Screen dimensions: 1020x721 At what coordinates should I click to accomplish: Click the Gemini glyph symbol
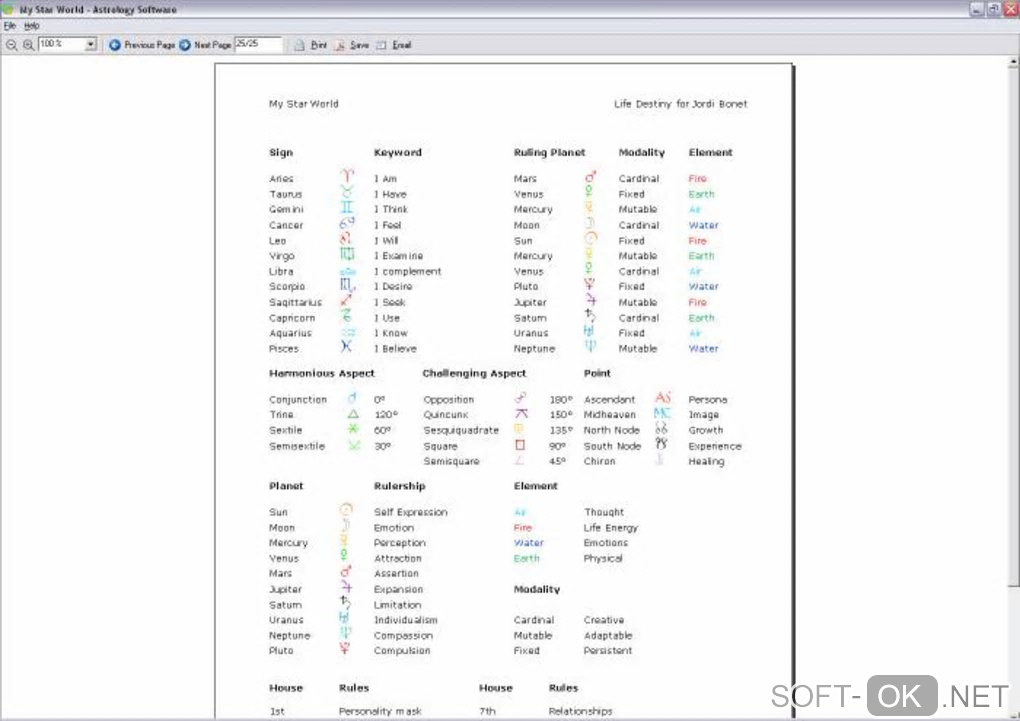(x=347, y=208)
